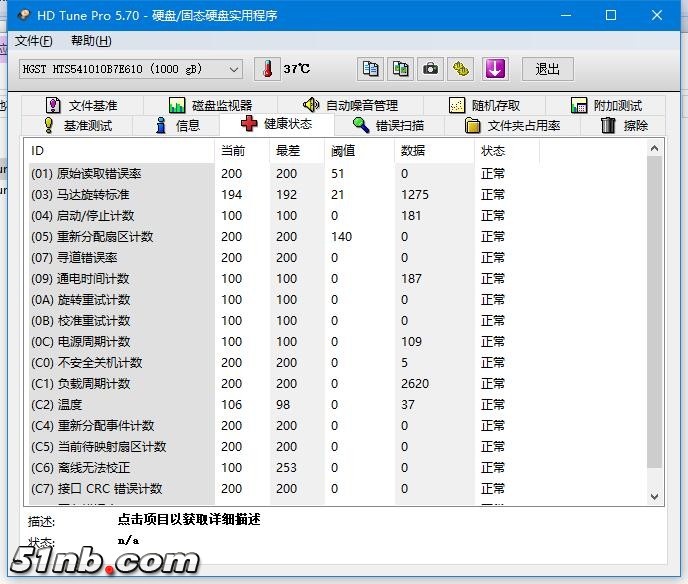Open the 文件(F) menu
688x584 pixels.
pyautogui.click(x=33, y=41)
